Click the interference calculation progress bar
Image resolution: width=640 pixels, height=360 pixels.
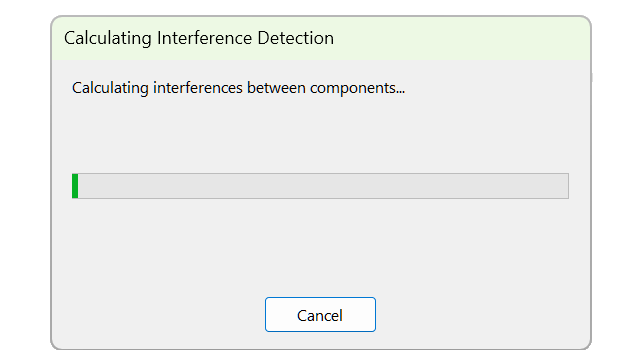320,186
